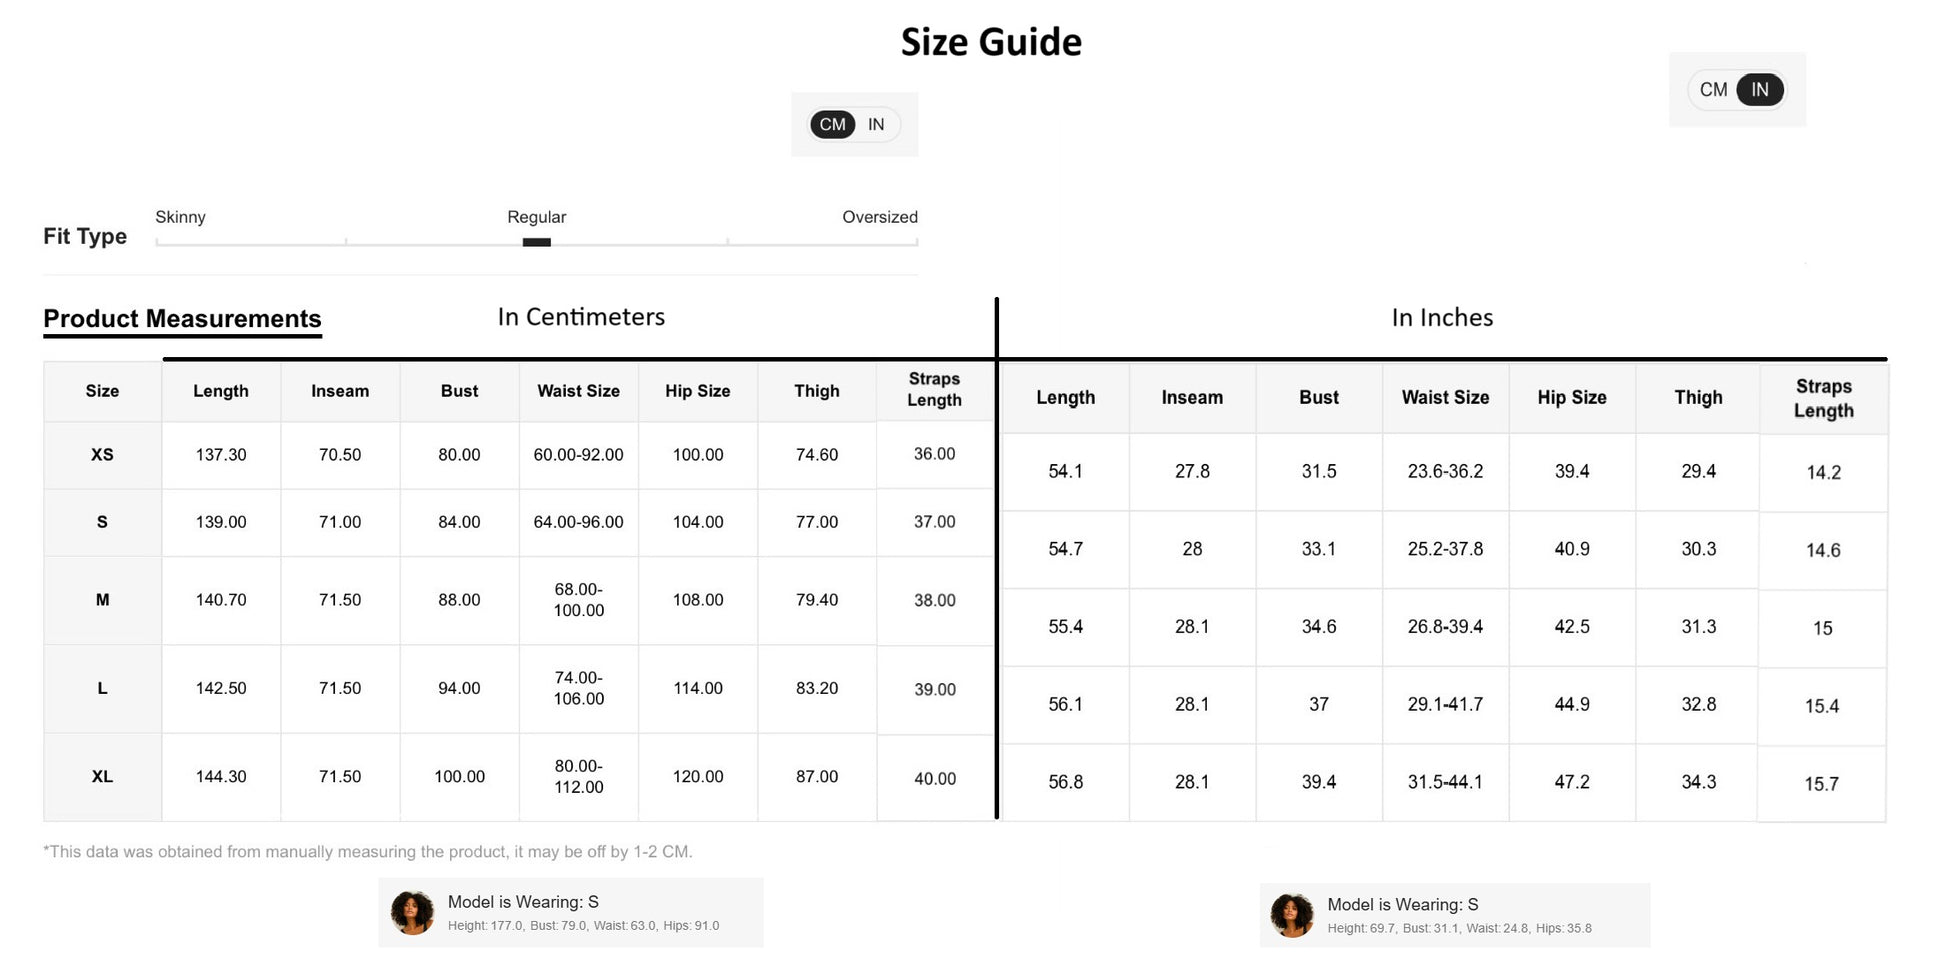
Task: Click the Inseam column header in centimeters table
Action: click(340, 391)
